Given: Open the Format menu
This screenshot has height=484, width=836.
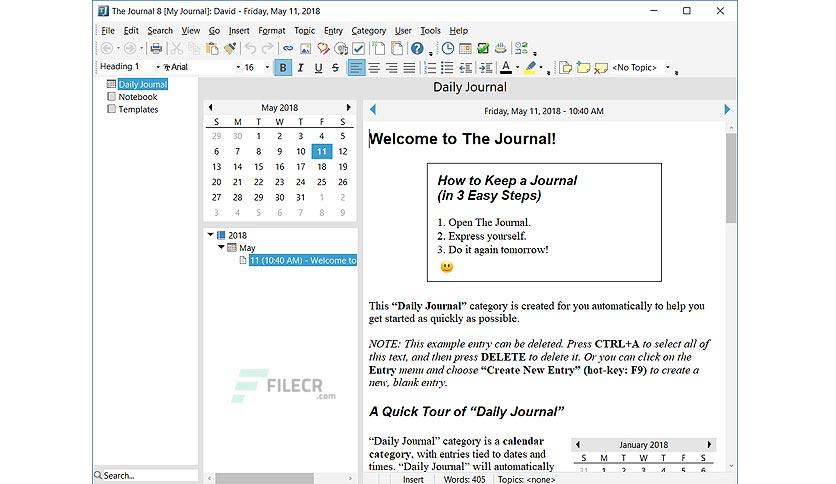Looking at the screenshot, I should click(272, 31).
